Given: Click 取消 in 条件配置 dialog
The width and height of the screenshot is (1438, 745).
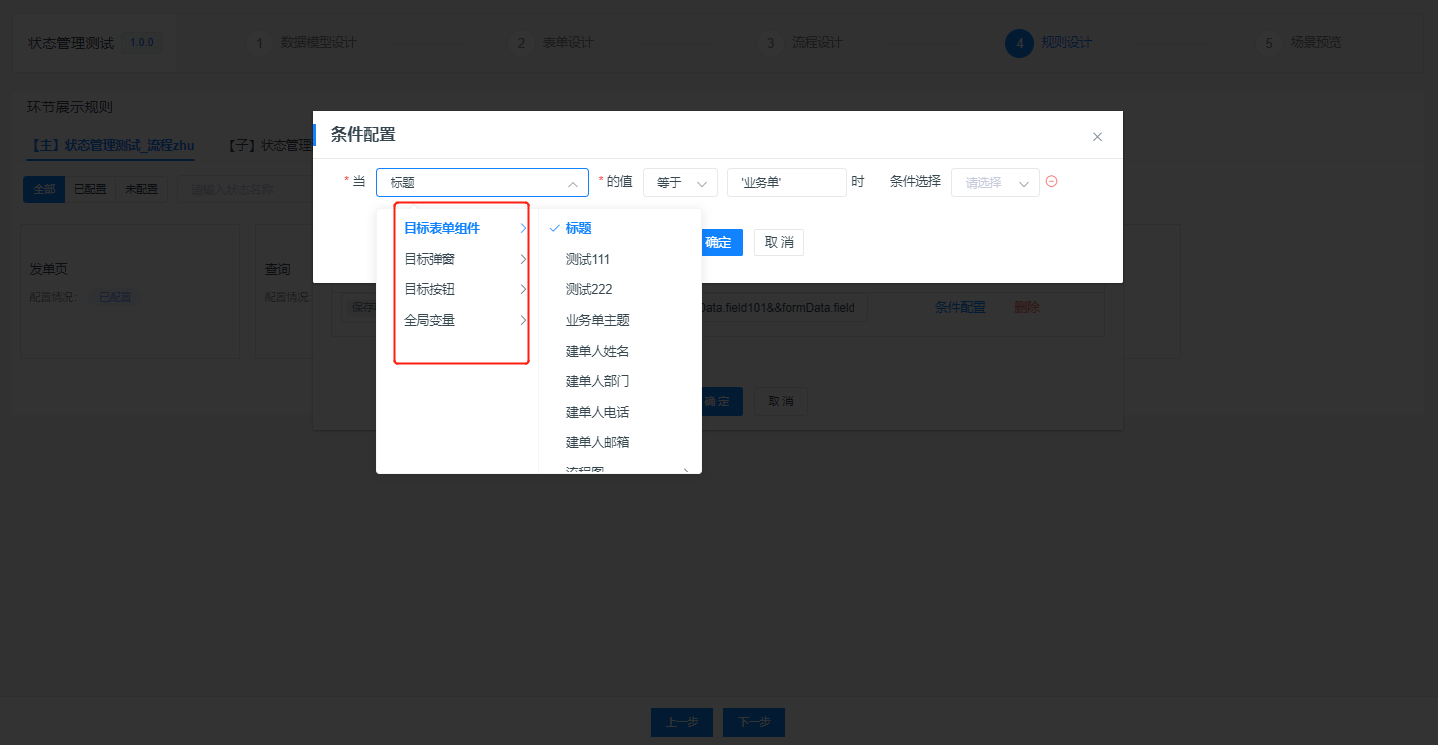Looking at the screenshot, I should 779,243.
